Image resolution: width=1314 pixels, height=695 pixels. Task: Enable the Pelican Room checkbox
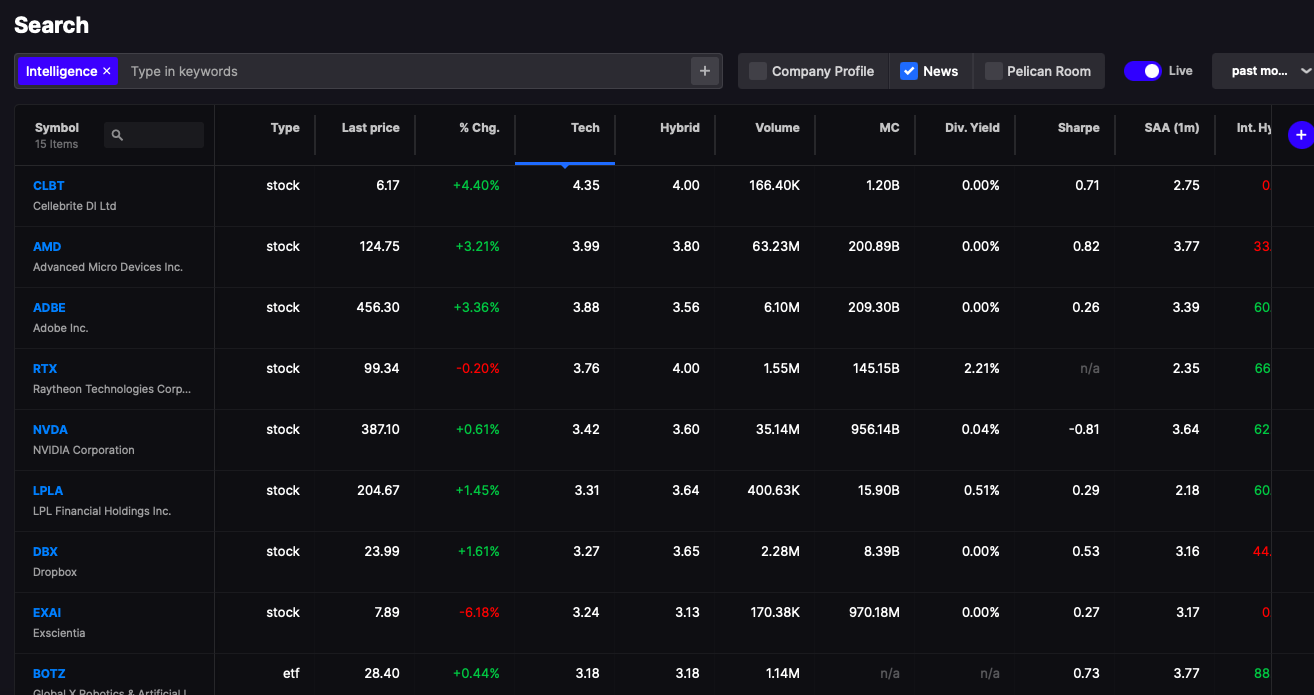(x=994, y=71)
